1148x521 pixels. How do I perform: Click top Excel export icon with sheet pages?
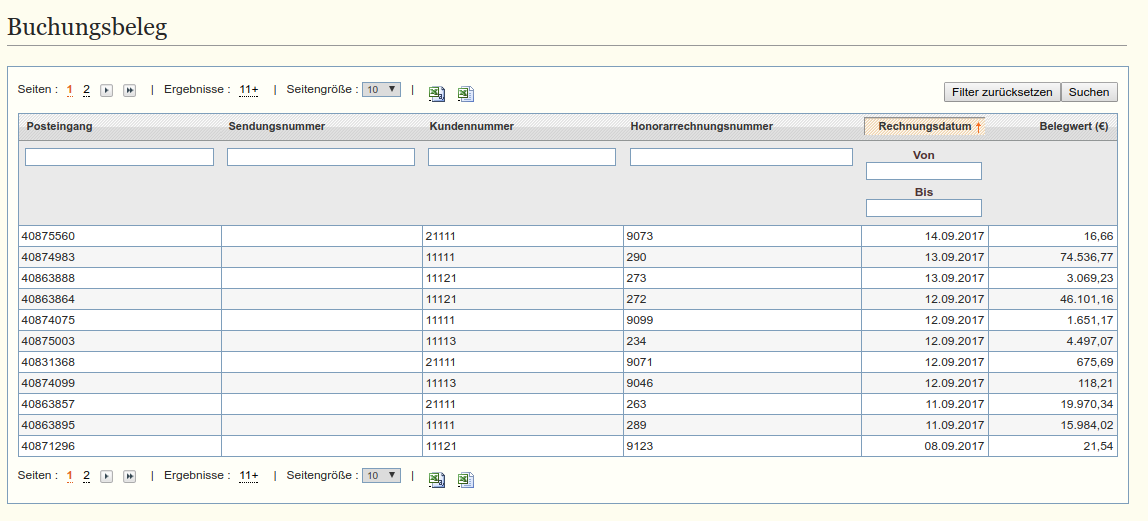click(x=466, y=93)
